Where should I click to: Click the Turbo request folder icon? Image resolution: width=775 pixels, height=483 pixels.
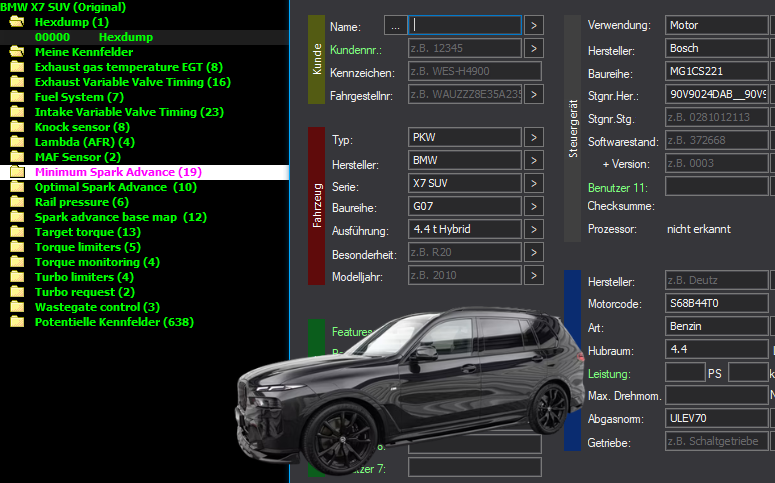(x=17, y=292)
